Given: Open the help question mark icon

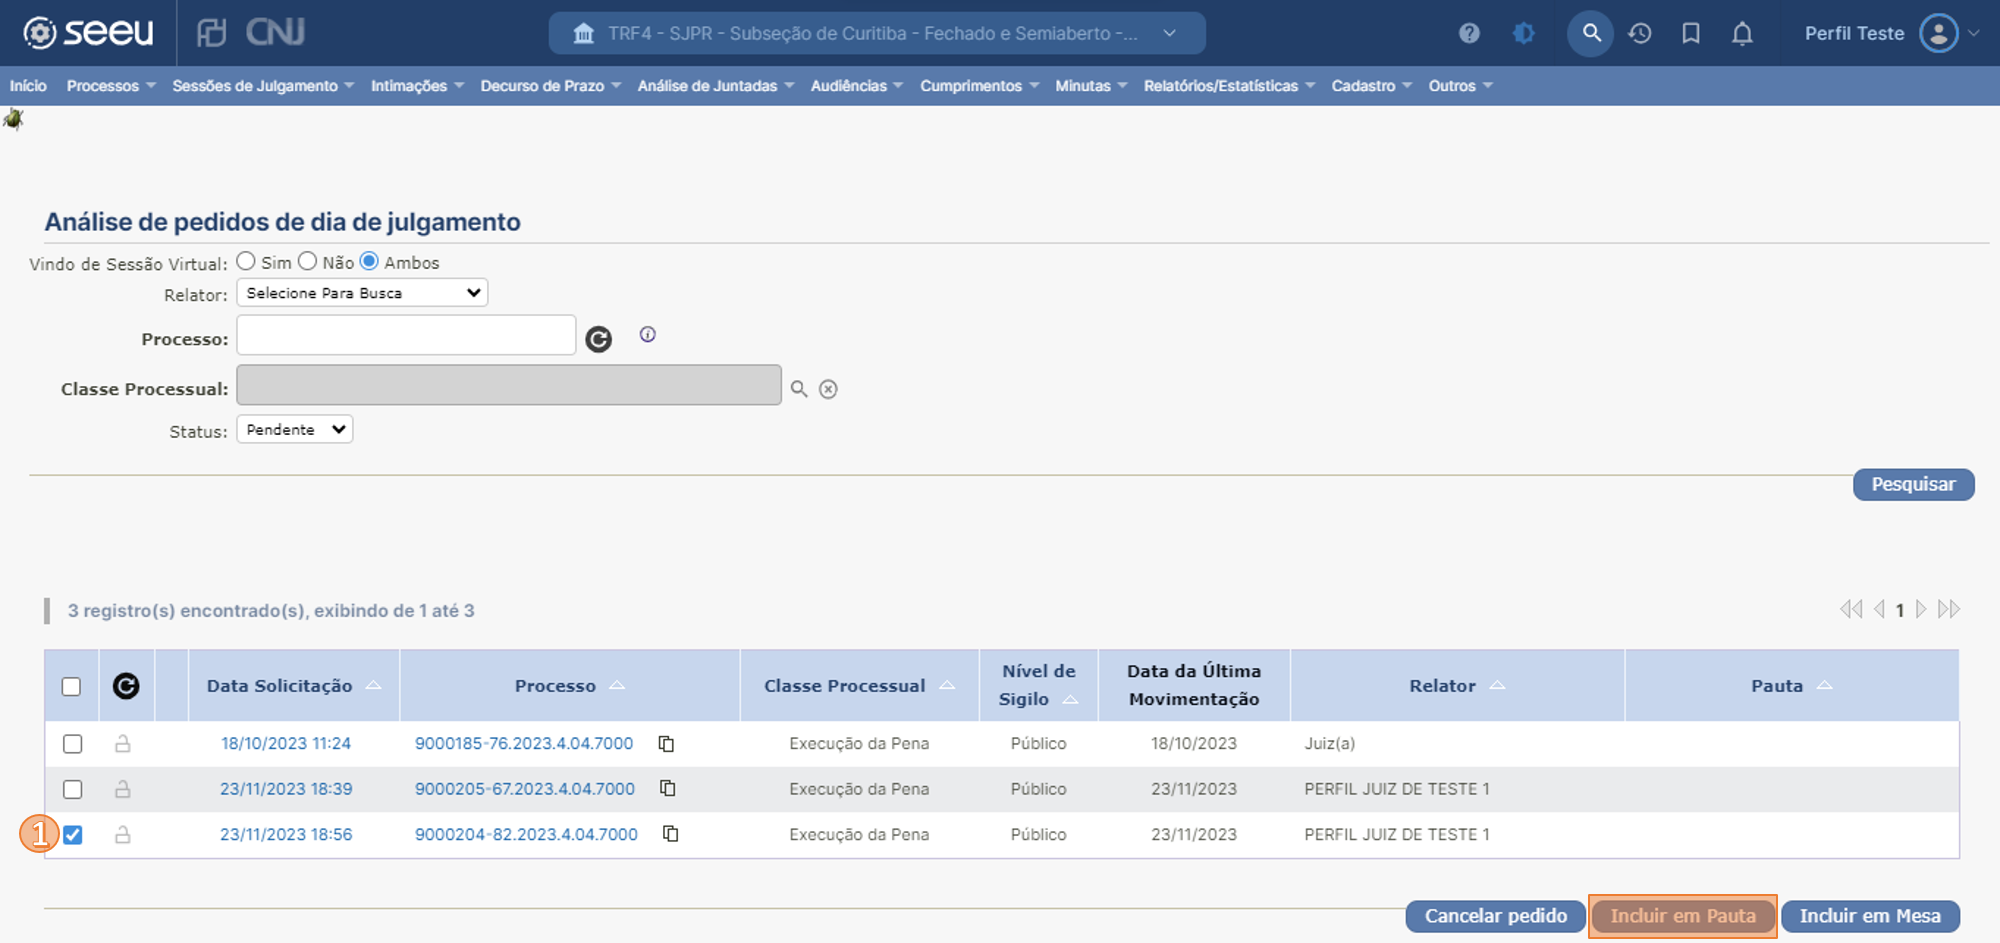Looking at the screenshot, I should pyautogui.click(x=1469, y=33).
